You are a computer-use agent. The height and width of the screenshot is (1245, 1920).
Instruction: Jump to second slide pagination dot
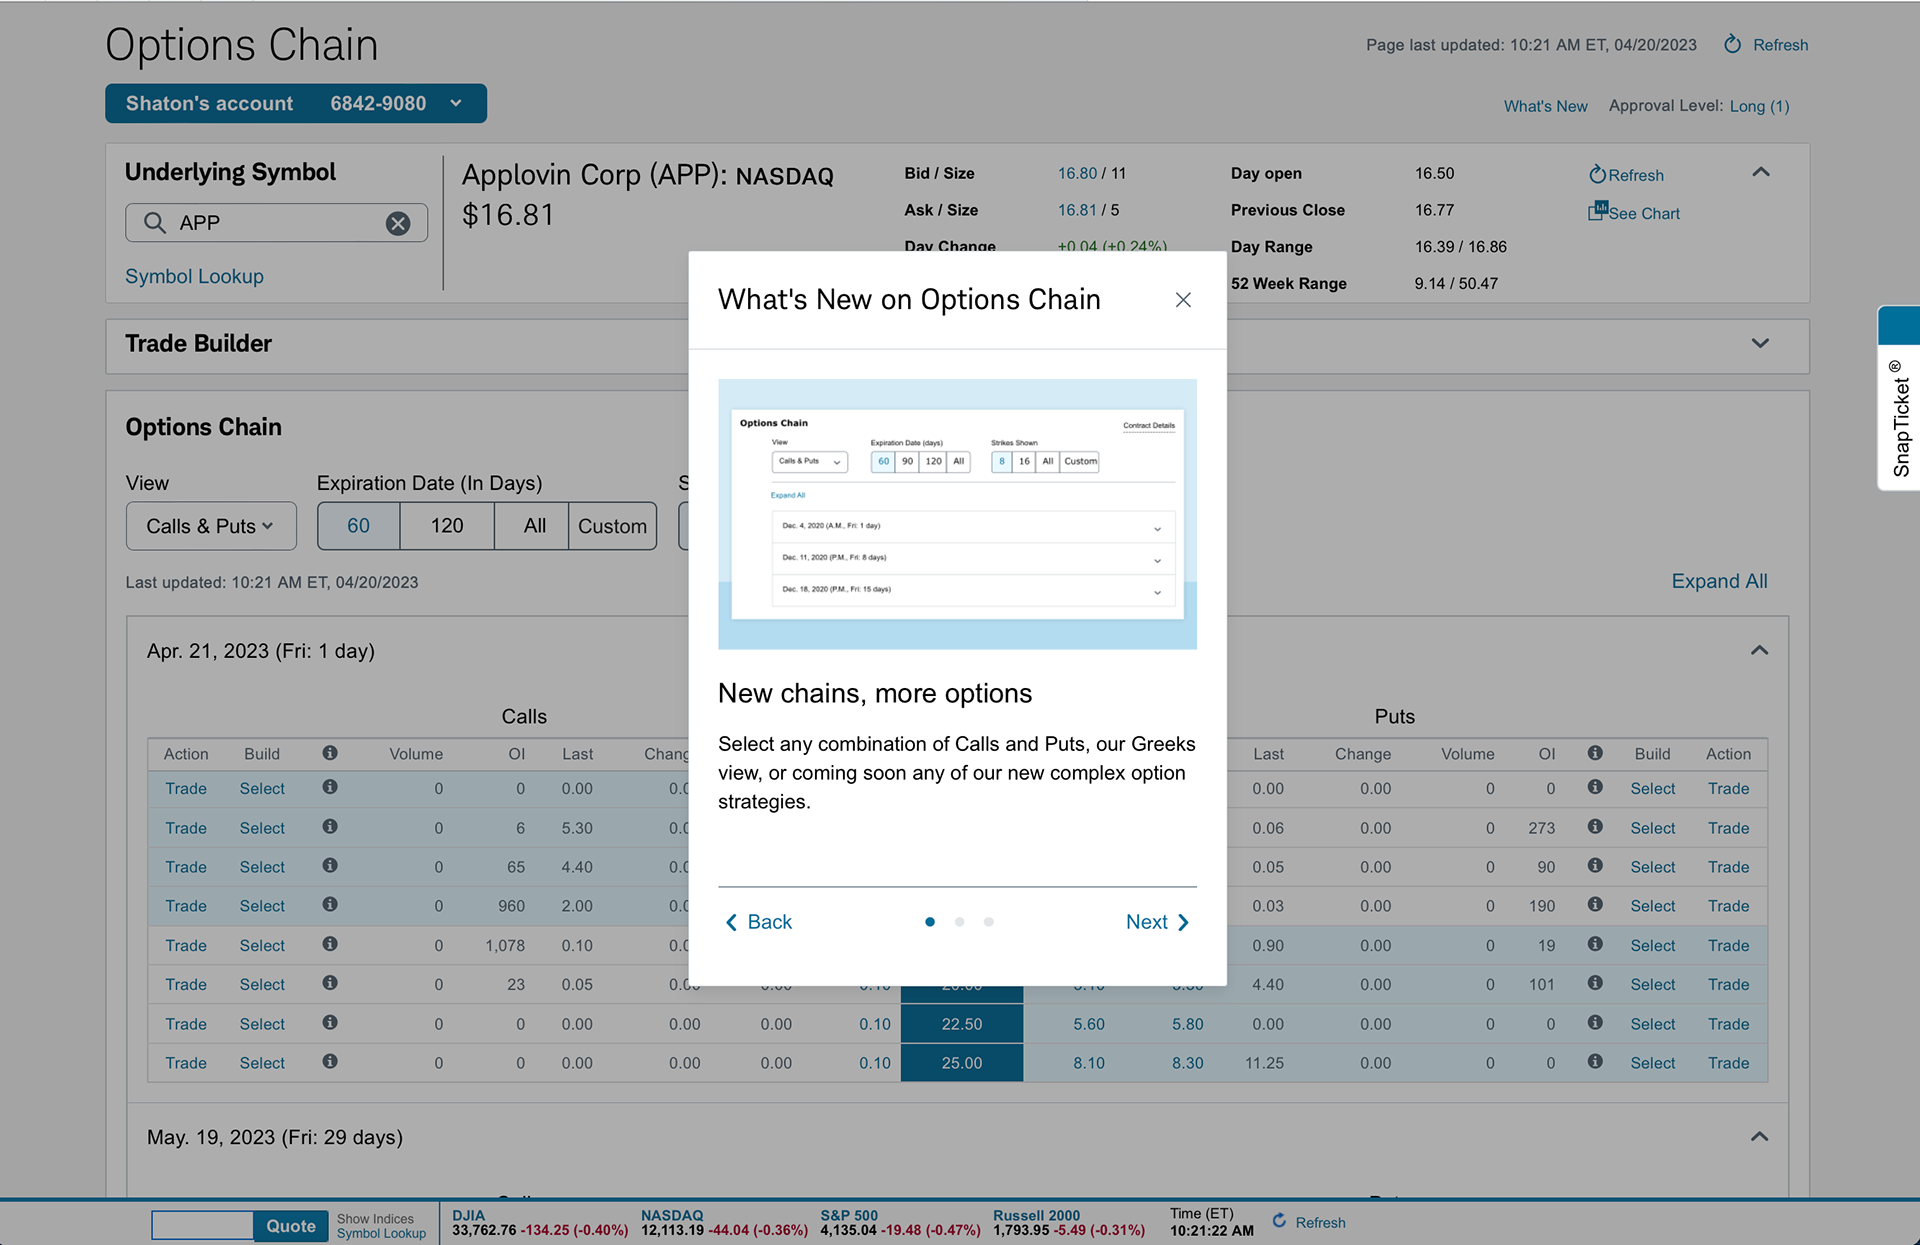(x=959, y=922)
